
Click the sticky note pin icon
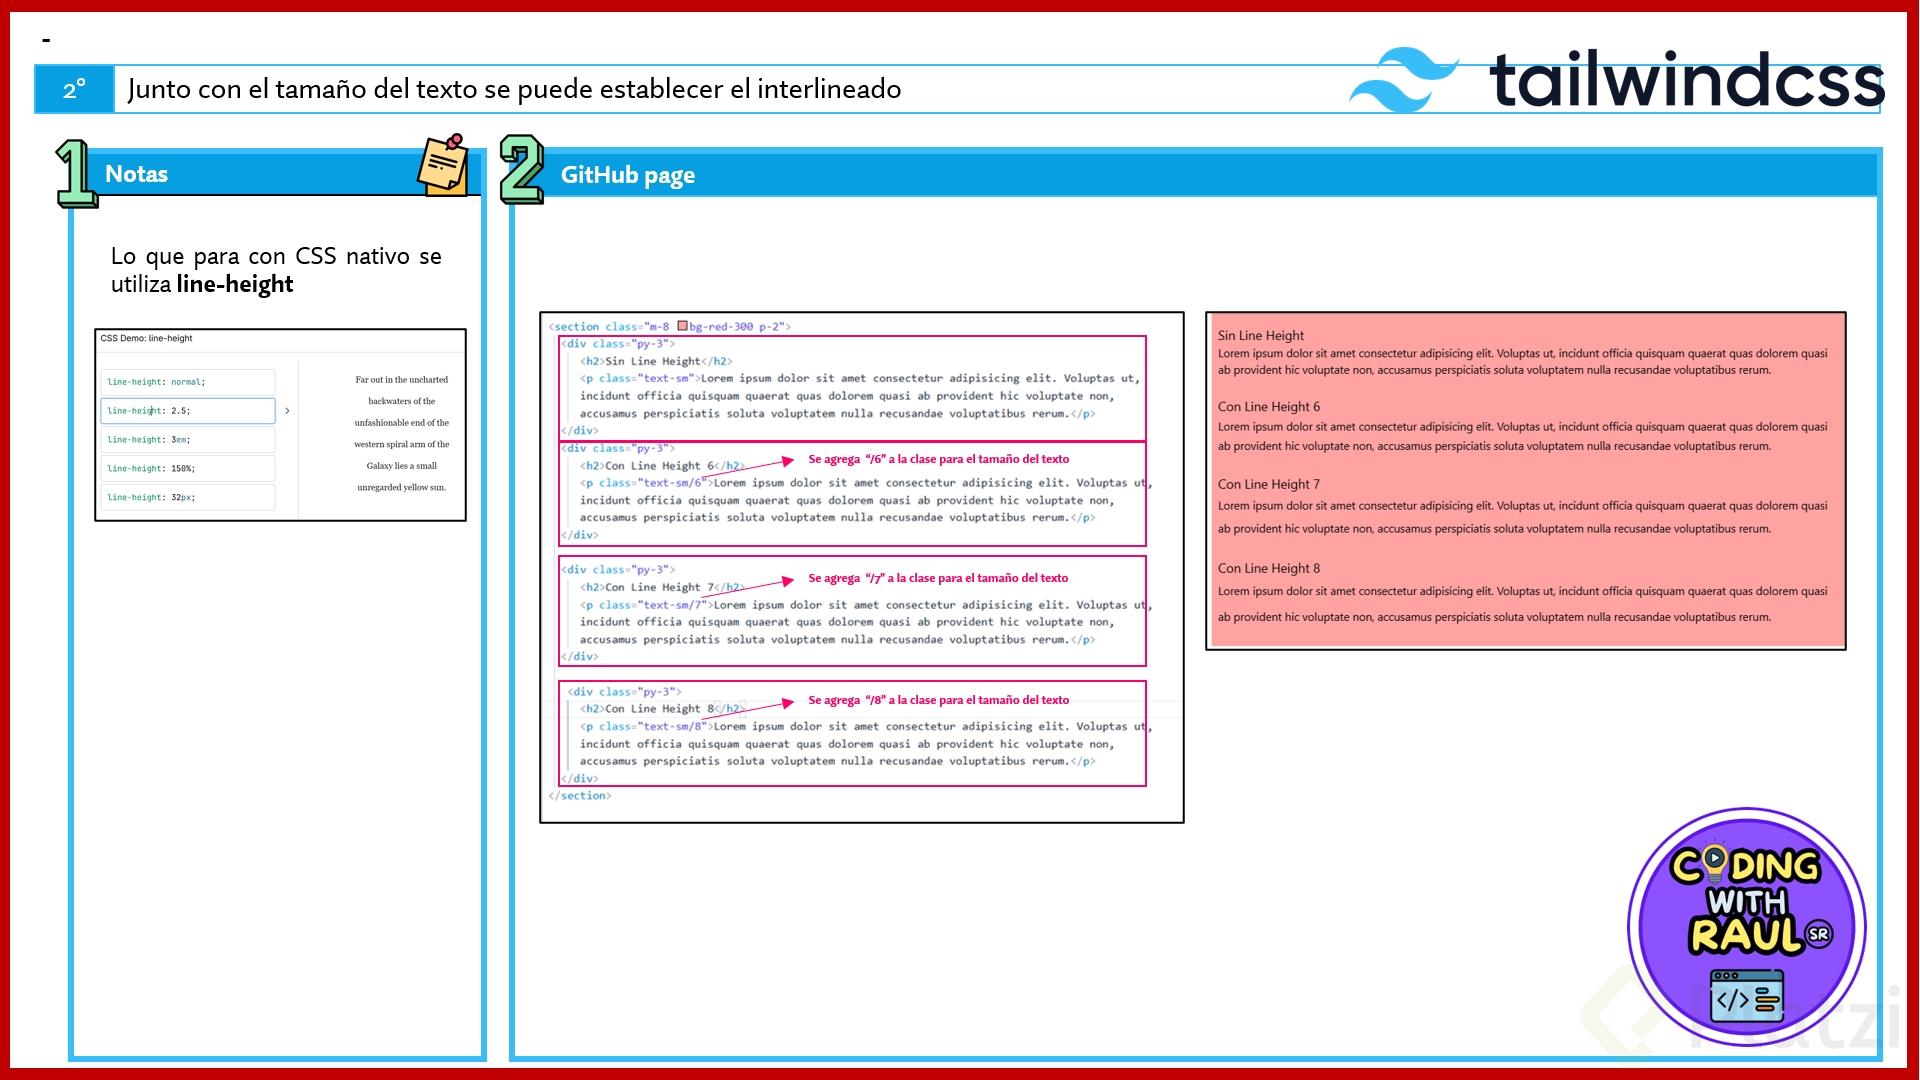pos(444,165)
